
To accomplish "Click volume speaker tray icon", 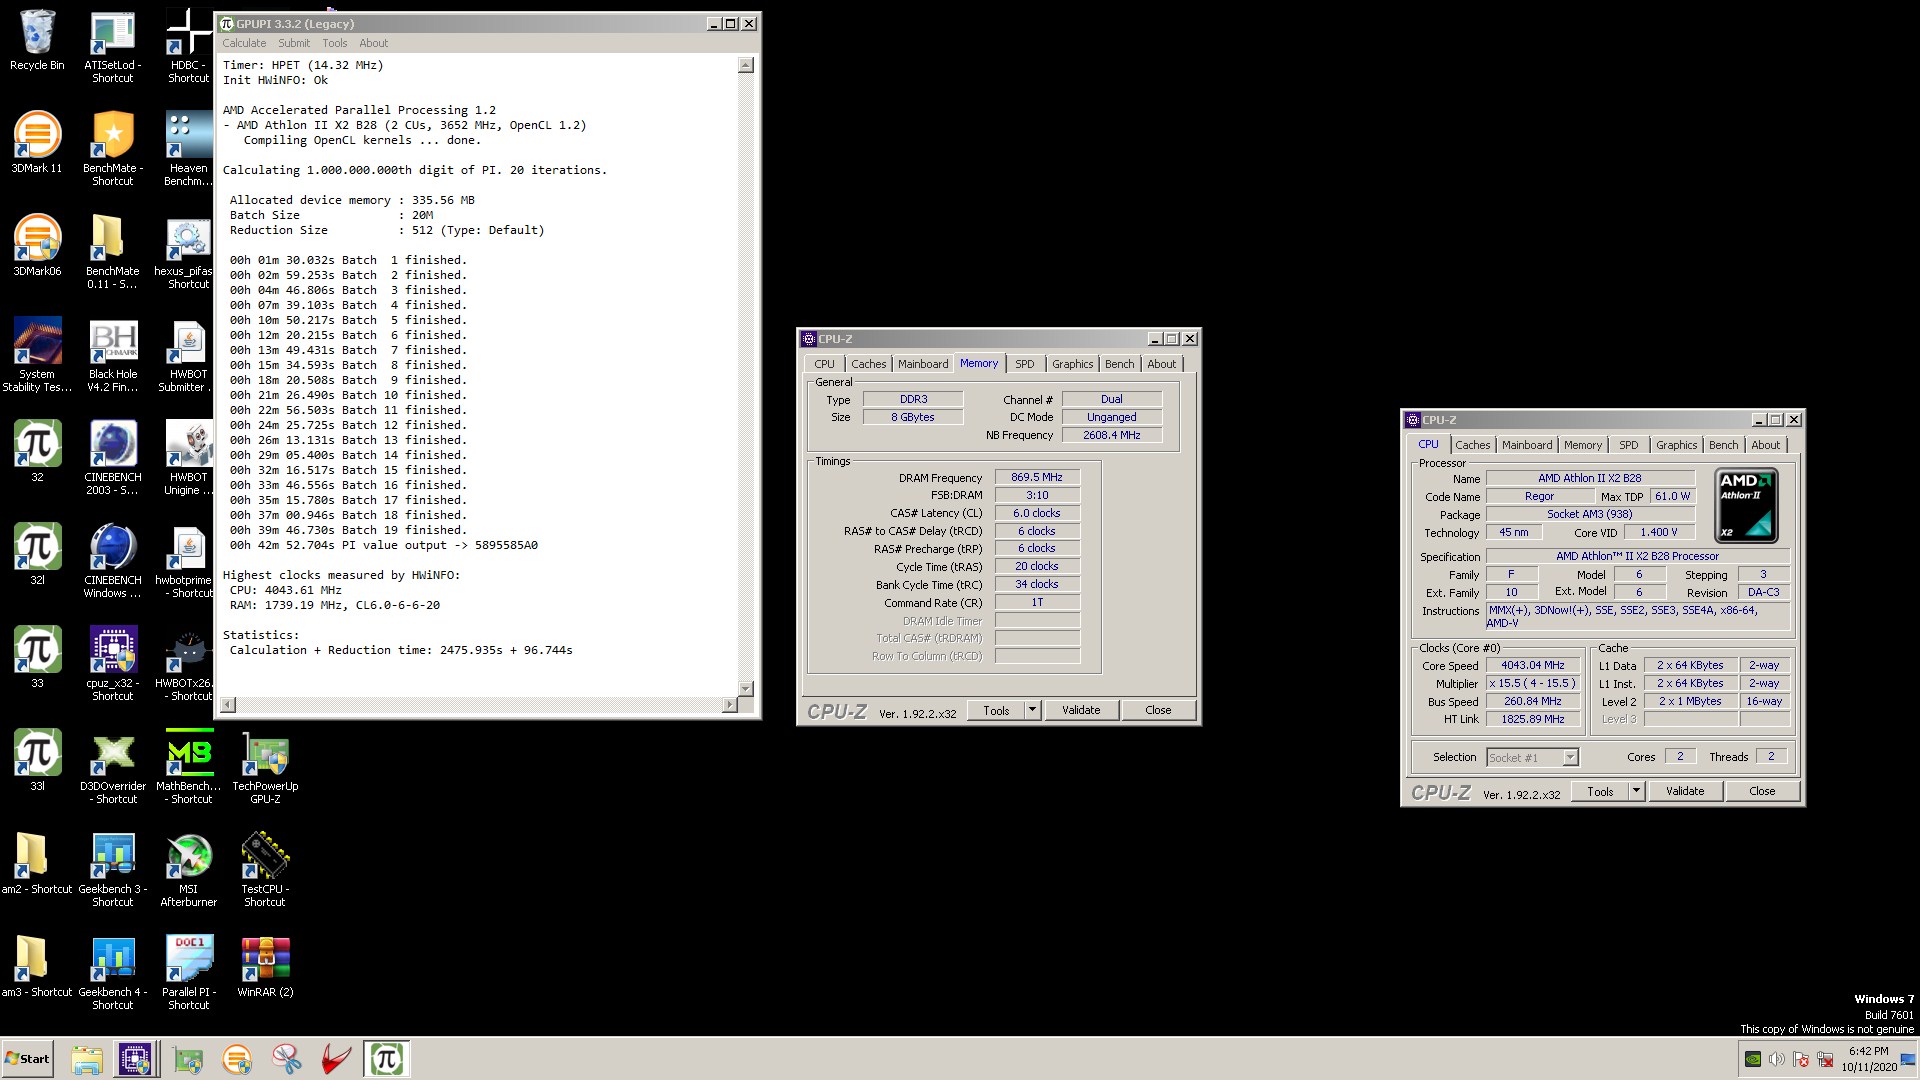I will (x=1776, y=1059).
